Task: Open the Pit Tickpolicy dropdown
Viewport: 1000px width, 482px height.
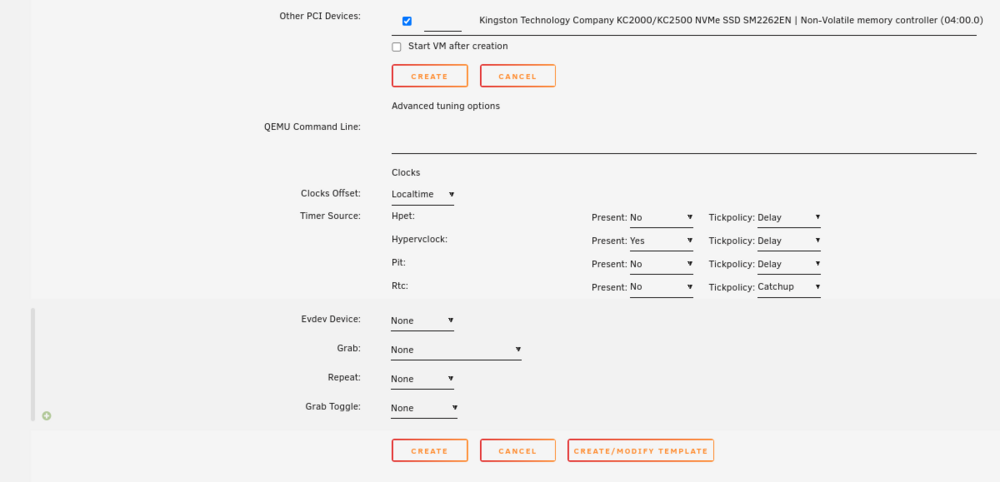Action: click(x=789, y=264)
